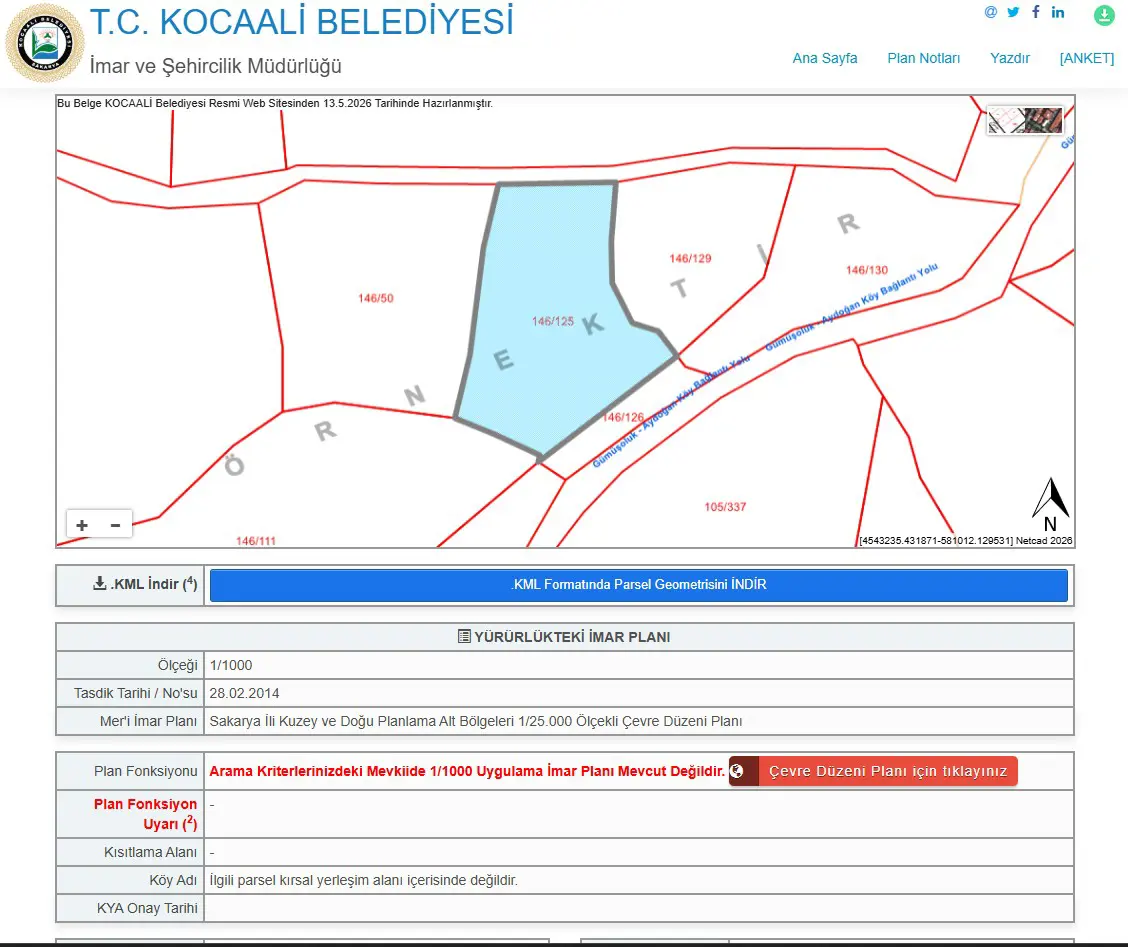1128x947 pixels.
Task: Click the scale value '1/1000'
Action: [231, 665]
